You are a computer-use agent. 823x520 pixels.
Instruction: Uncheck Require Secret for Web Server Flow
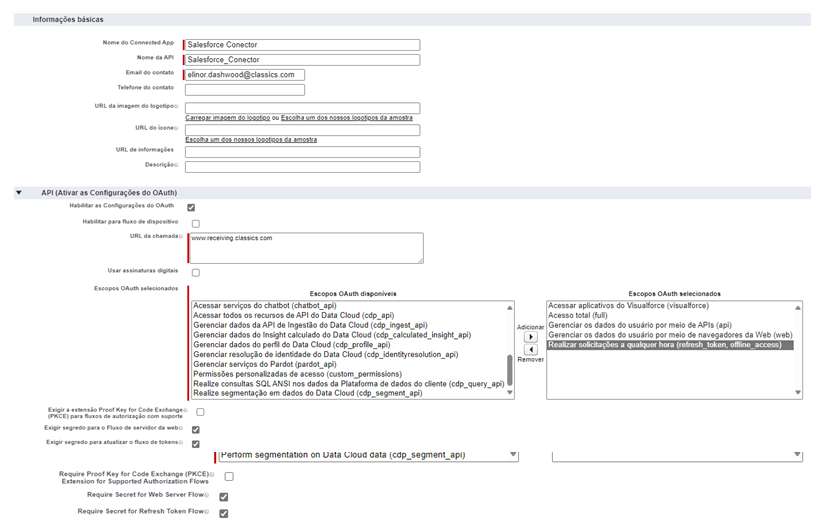point(224,496)
